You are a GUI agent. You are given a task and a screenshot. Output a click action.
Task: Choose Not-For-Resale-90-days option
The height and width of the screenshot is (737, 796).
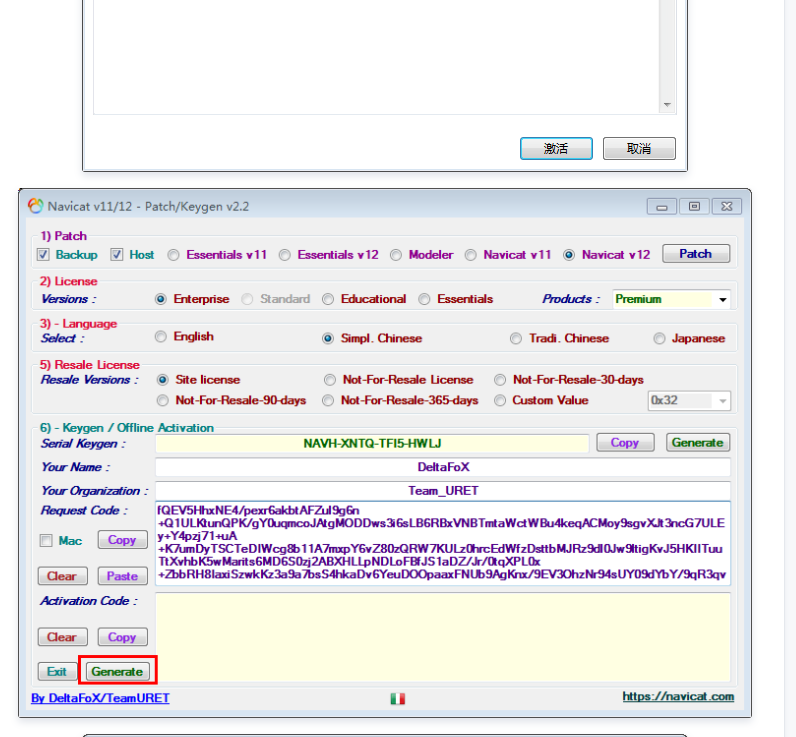(x=162, y=400)
